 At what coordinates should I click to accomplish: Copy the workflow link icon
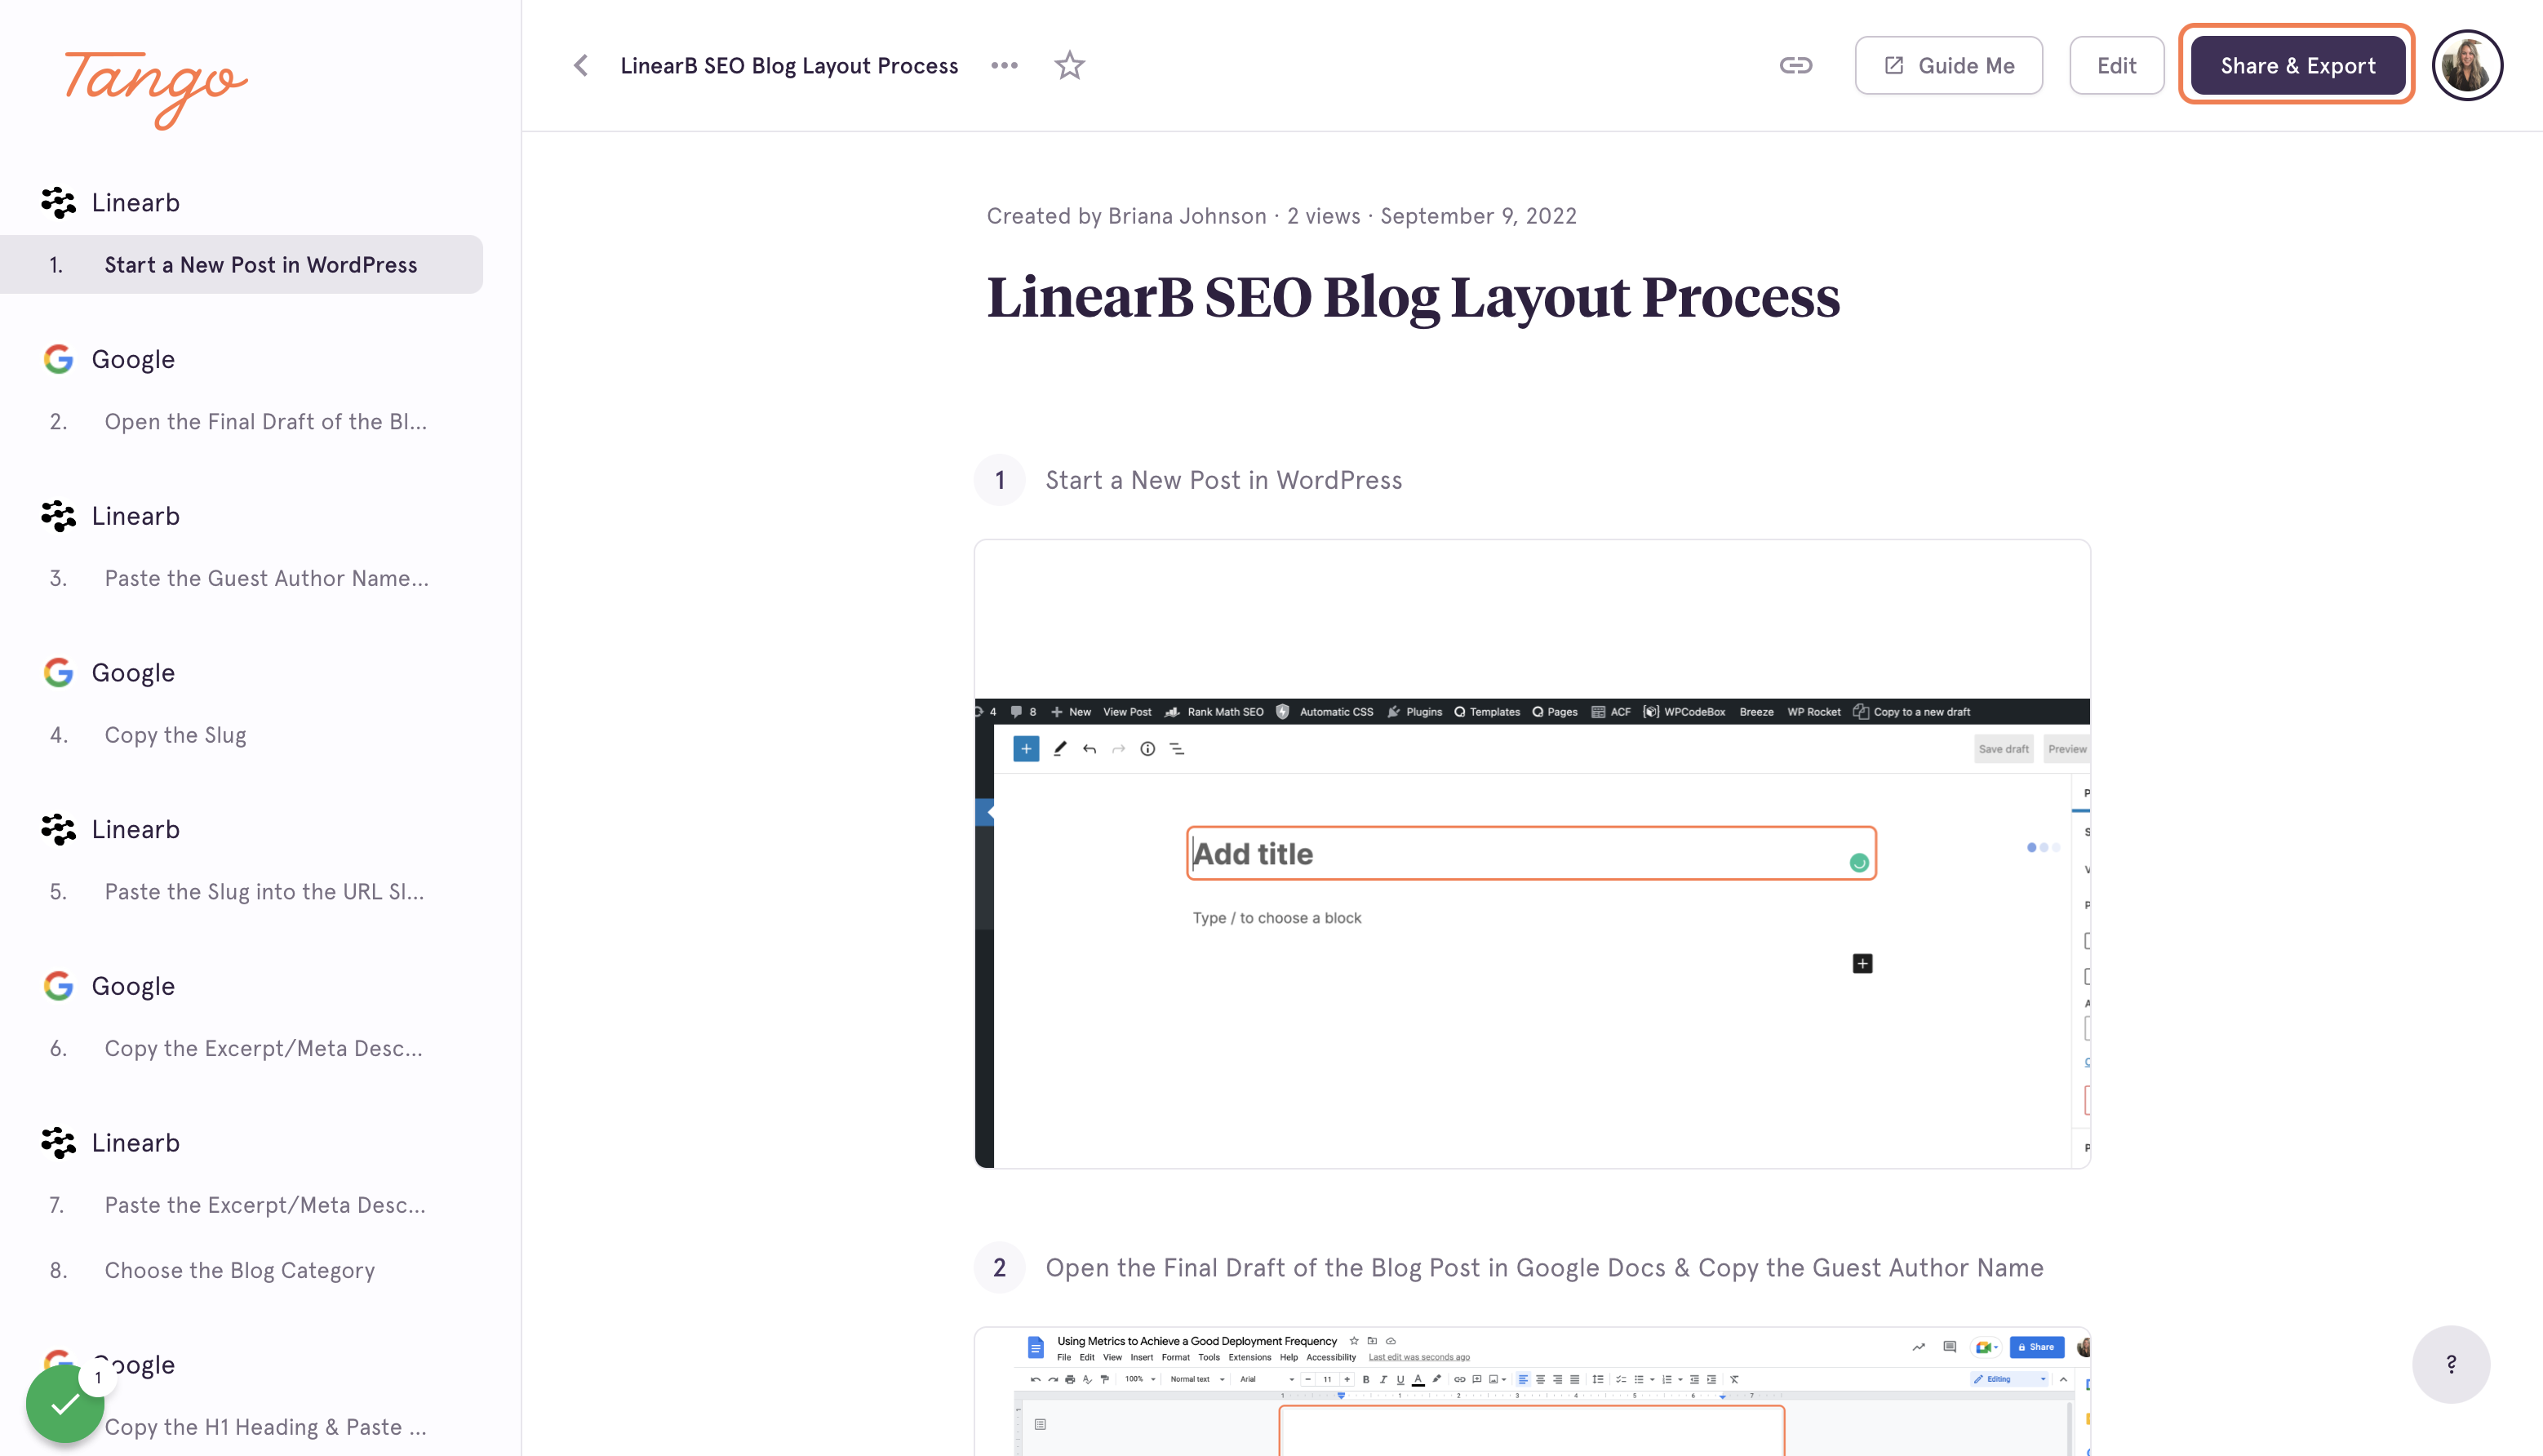pos(1795,66)
